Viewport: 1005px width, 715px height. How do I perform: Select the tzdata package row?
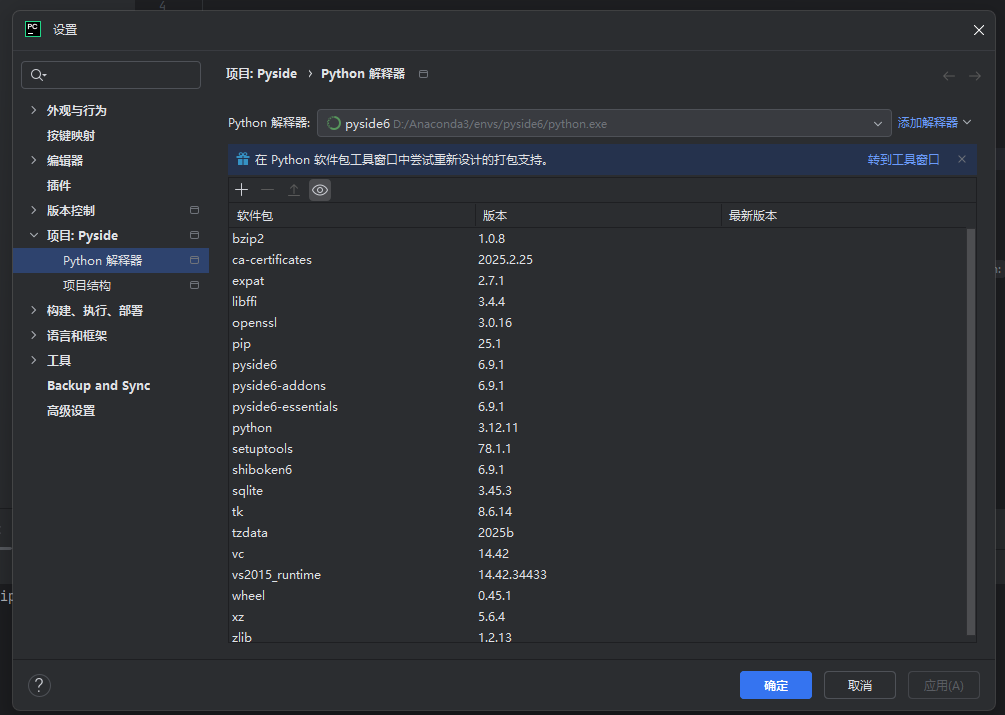point(597,532)
